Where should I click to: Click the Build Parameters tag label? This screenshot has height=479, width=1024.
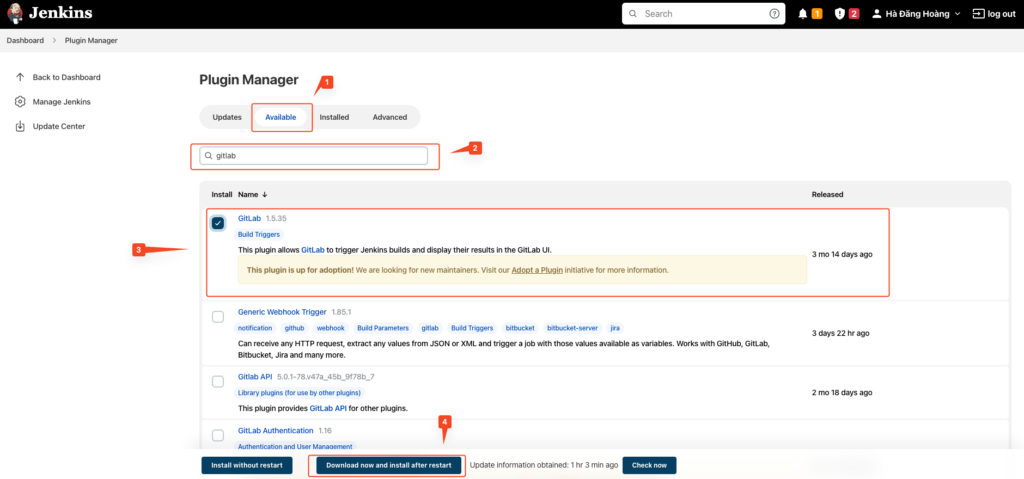(383, 328)
